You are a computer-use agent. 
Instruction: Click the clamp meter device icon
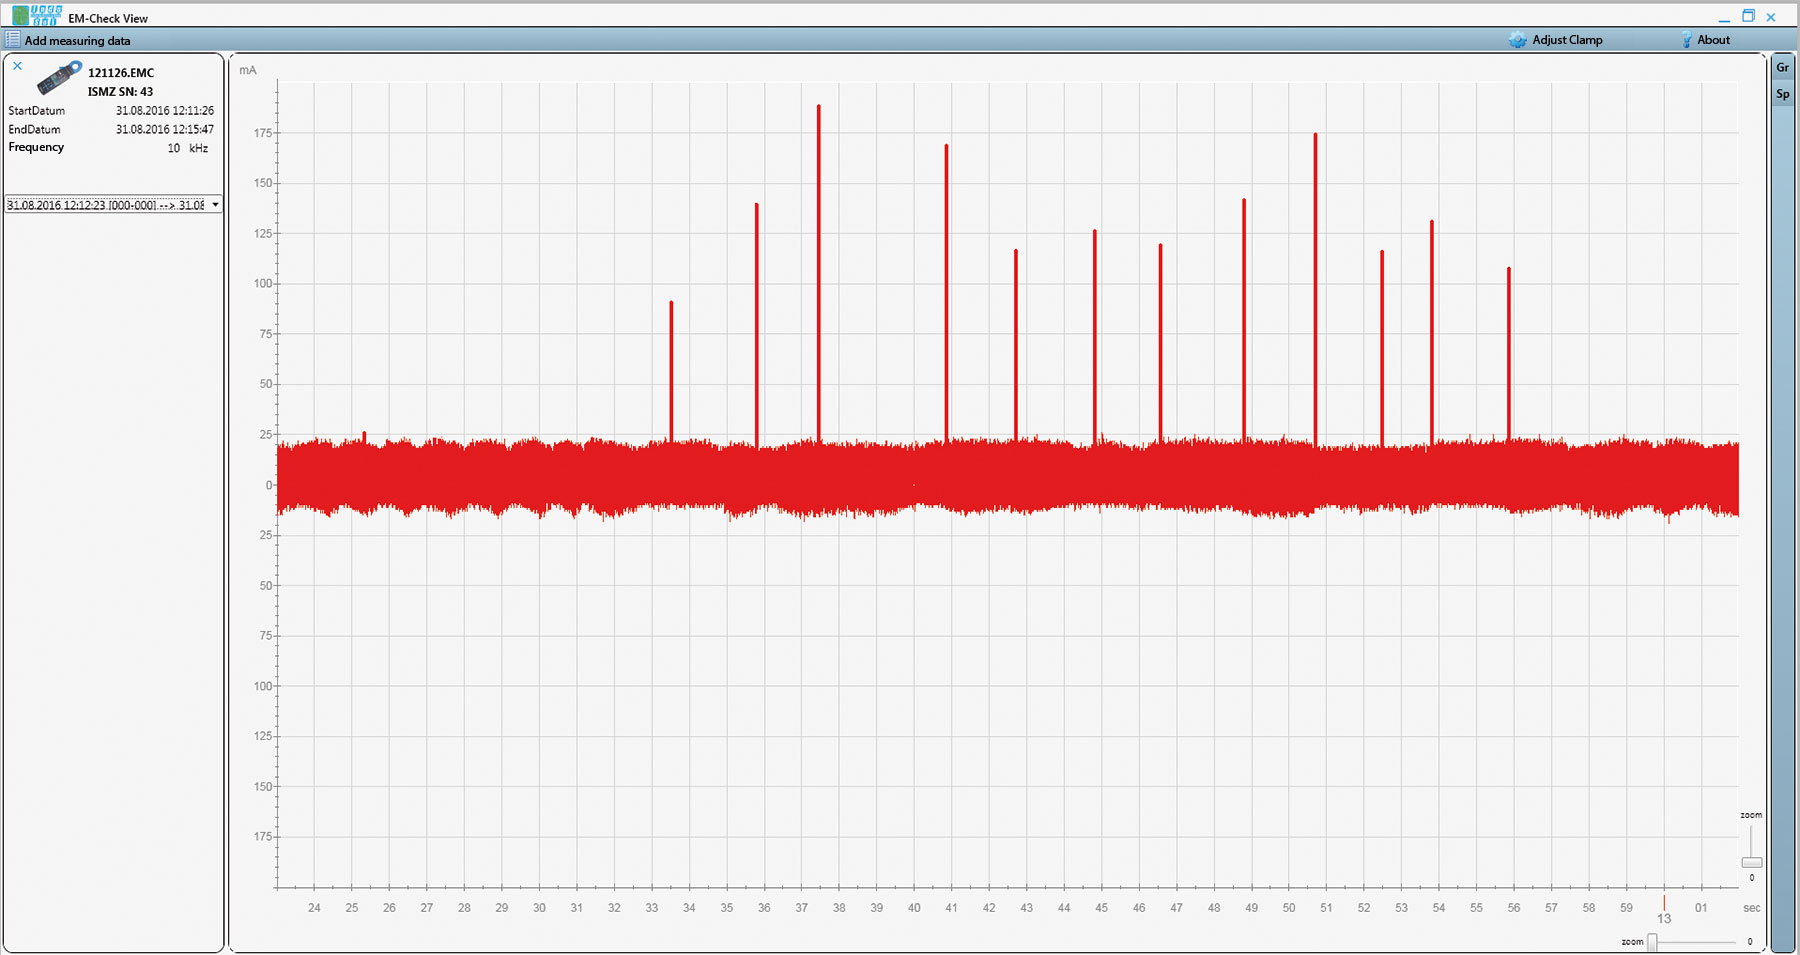tap(59, 77)
